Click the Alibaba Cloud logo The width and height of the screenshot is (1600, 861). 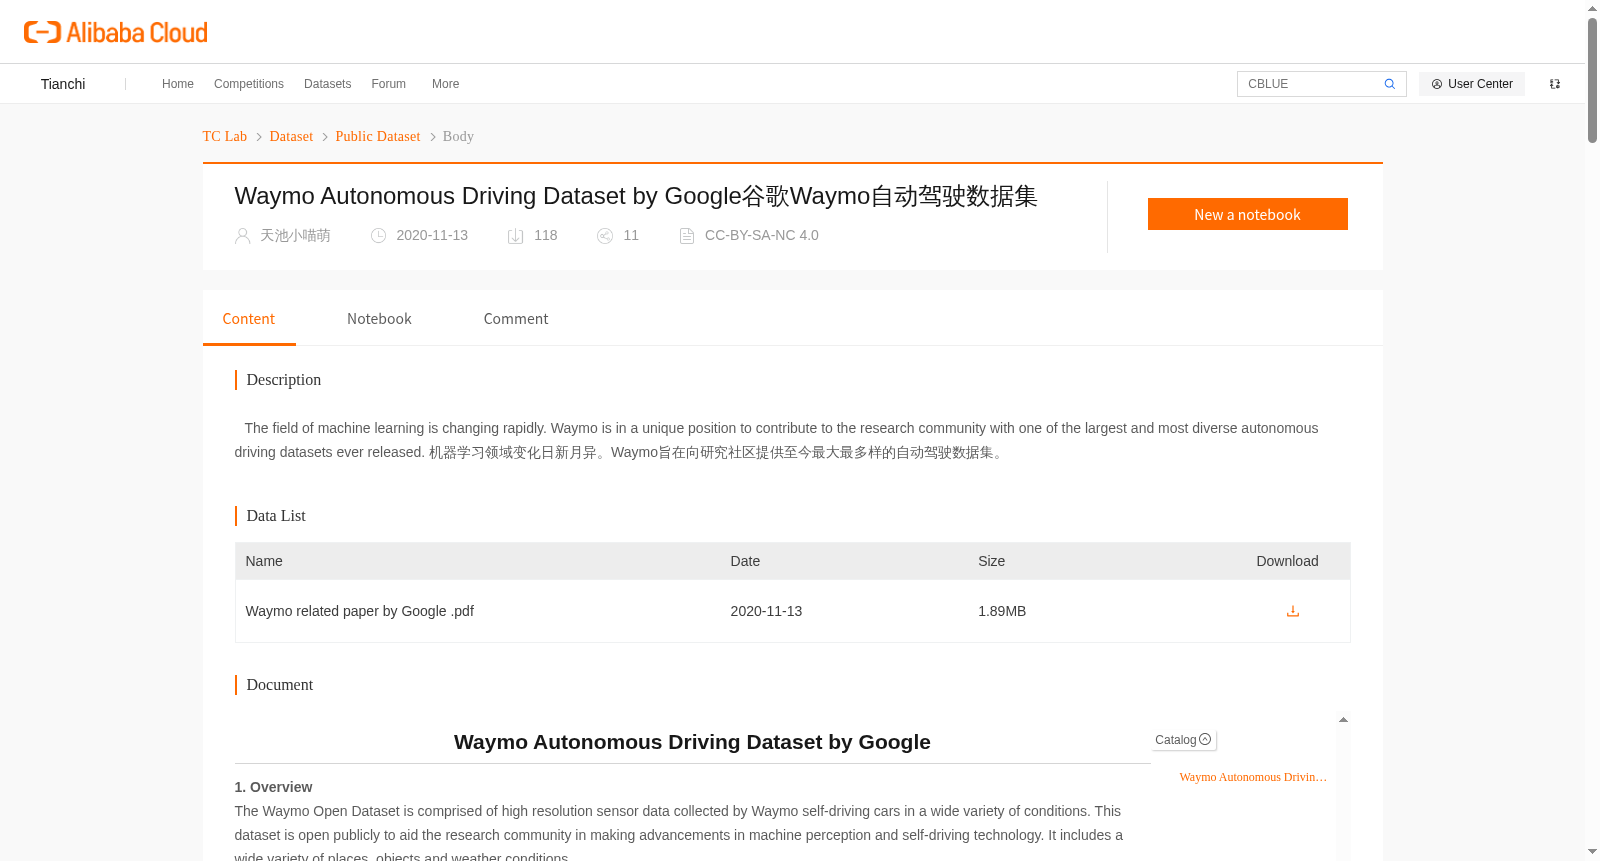pos(116,32)
